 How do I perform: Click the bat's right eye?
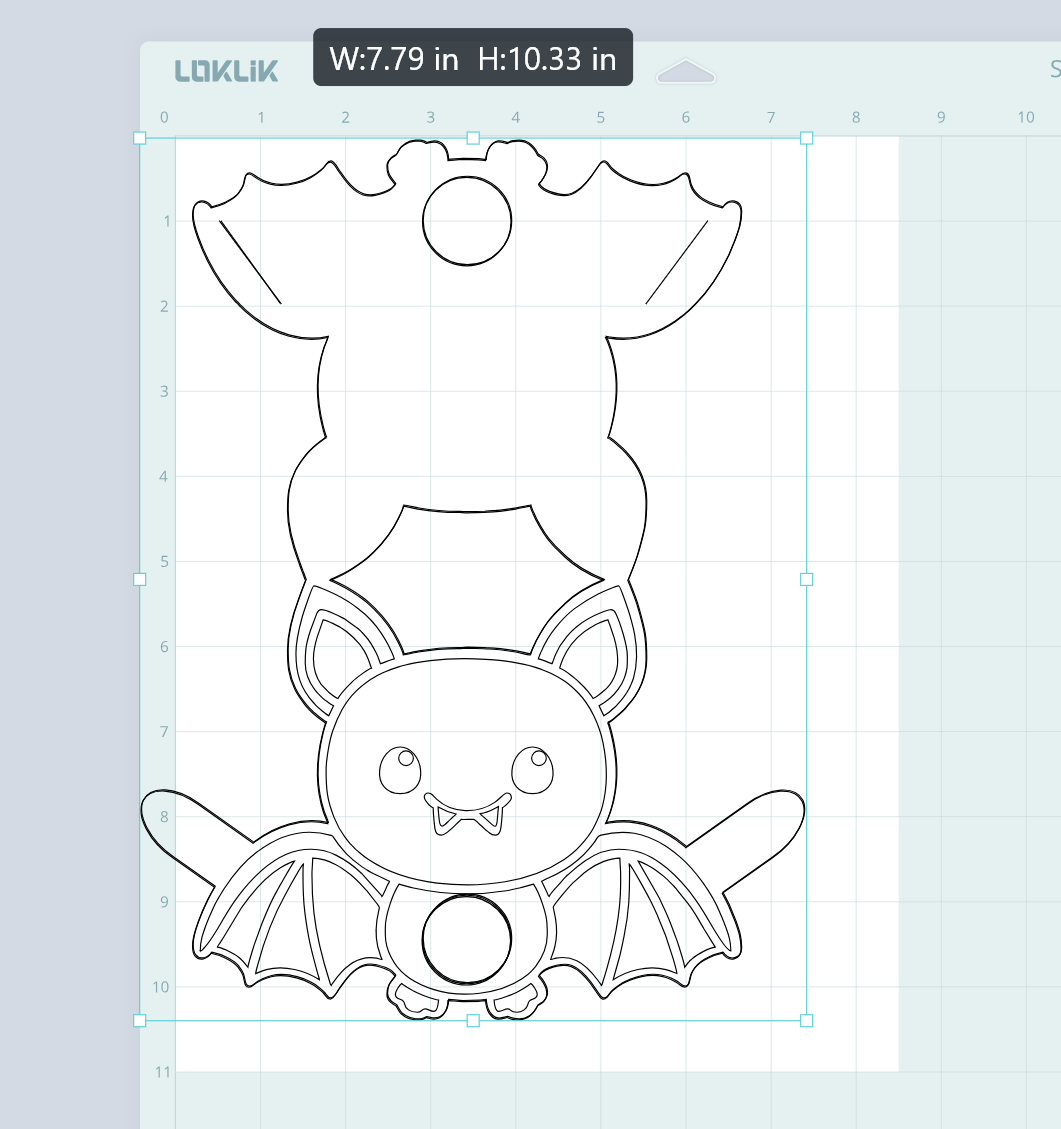tap(533, 769)
